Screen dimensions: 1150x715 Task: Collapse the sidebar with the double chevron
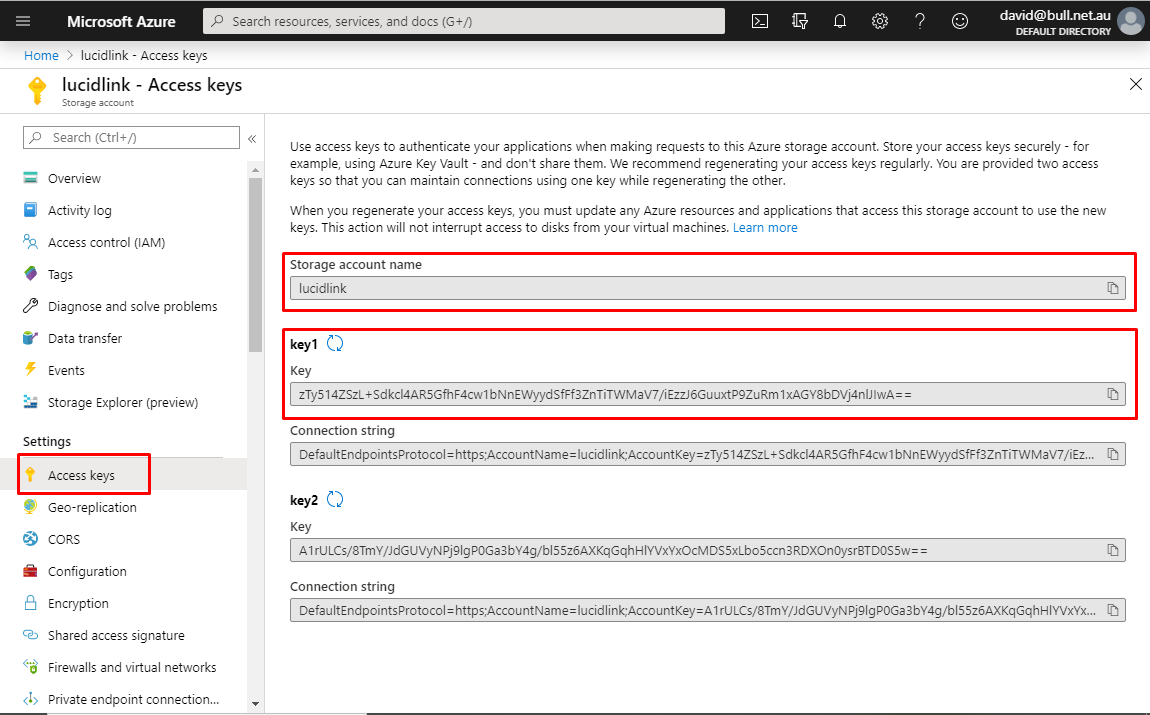tap(252, 138)
